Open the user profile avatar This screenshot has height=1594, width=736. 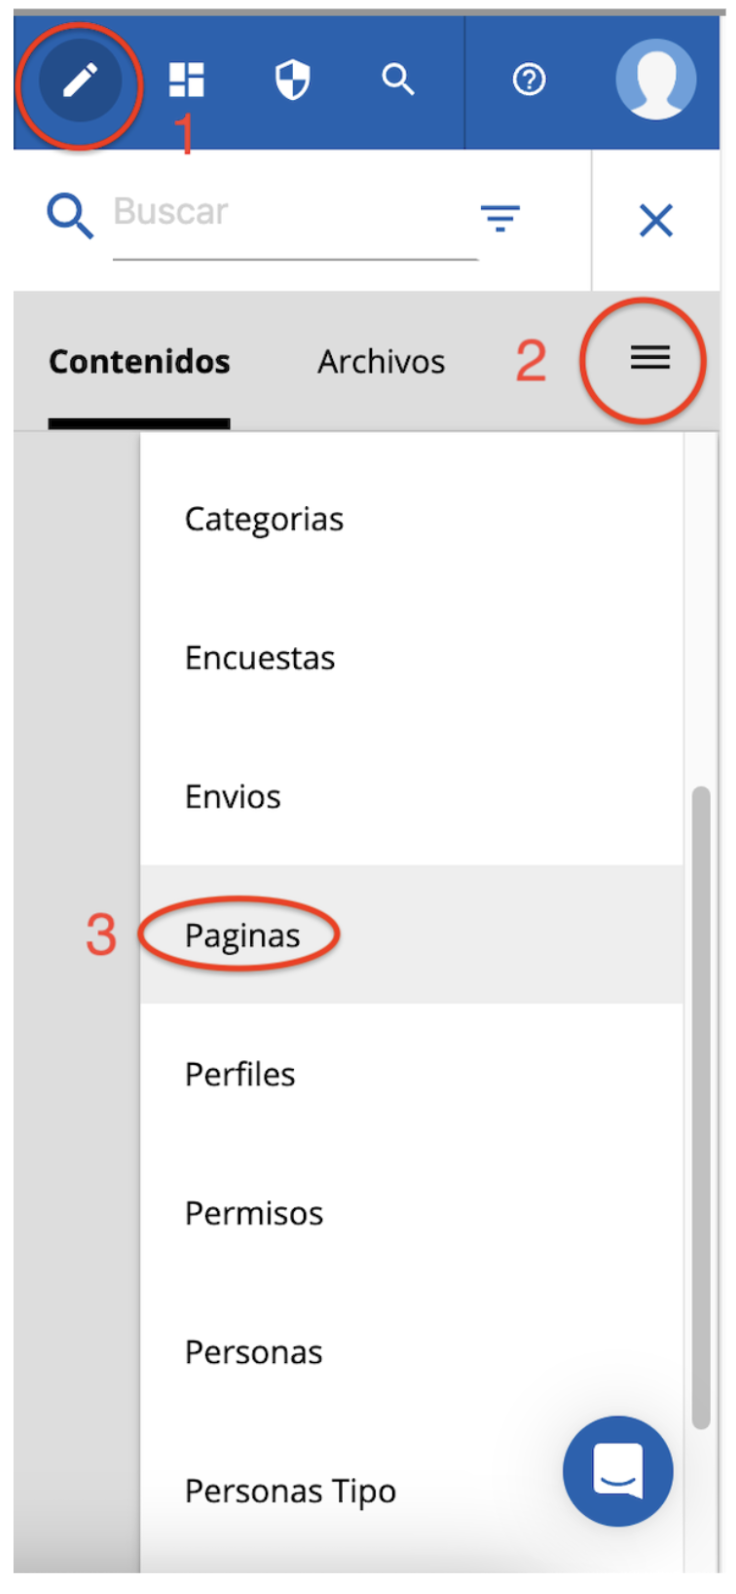point(656,80)
